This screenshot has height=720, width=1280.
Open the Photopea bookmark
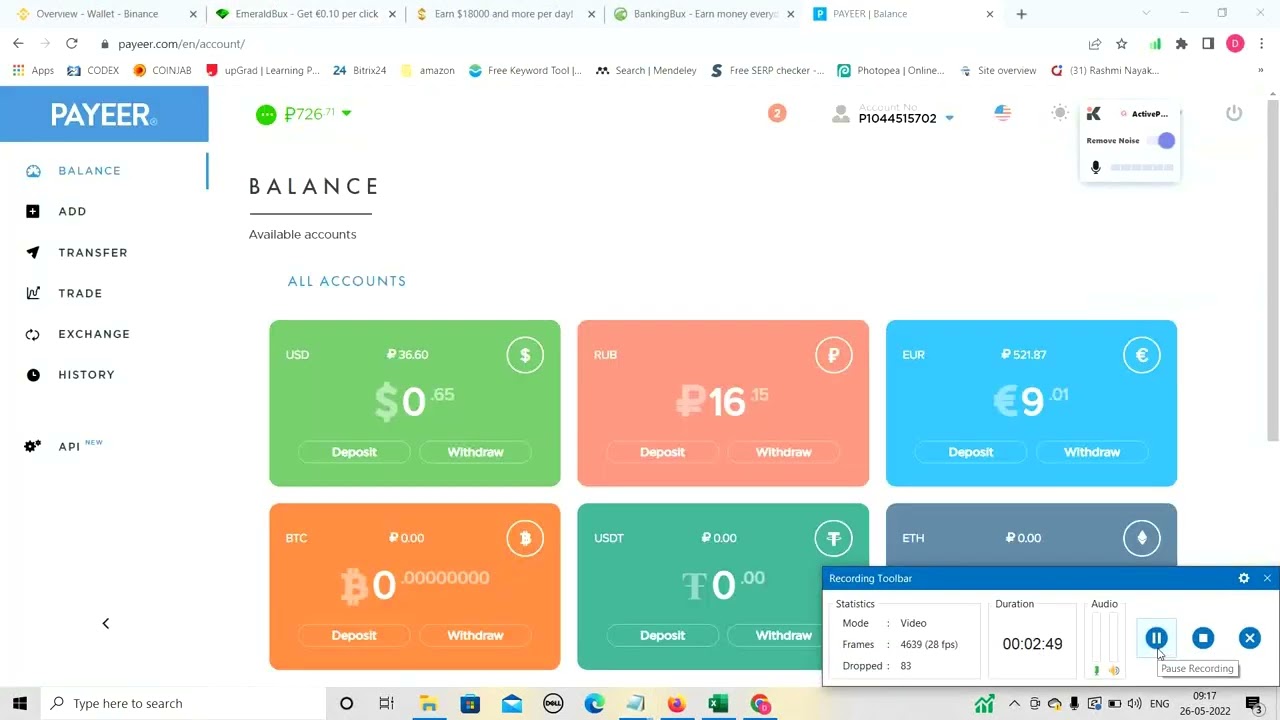click(x=891, y=71)
